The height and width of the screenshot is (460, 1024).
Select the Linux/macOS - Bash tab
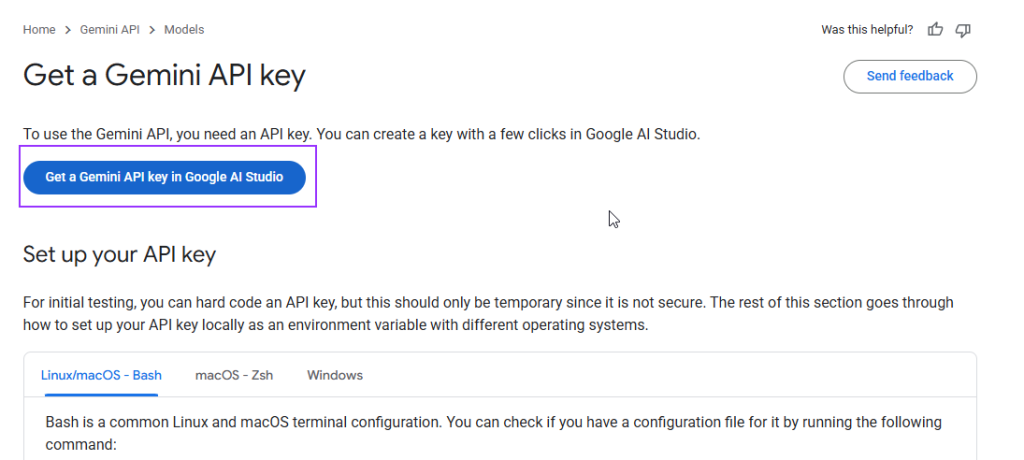(x=101, y=375)
